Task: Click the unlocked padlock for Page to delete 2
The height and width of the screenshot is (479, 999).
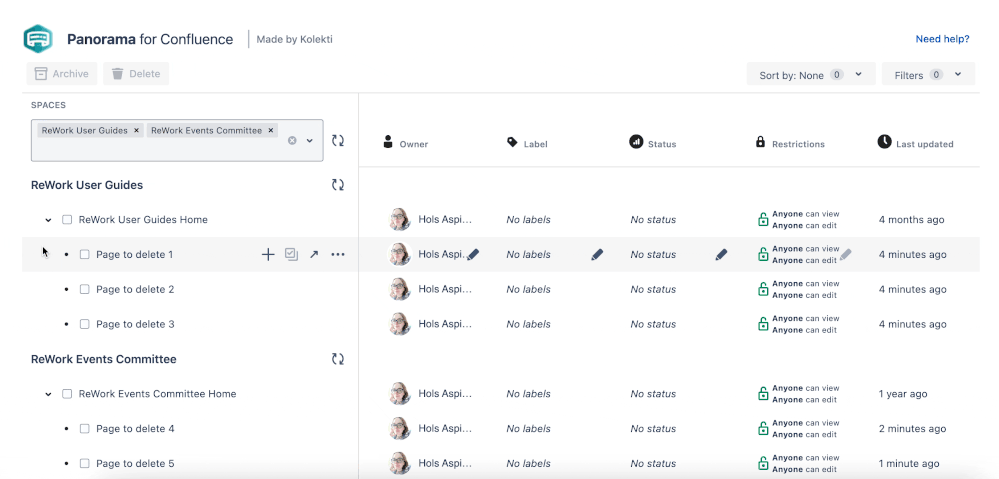Action: (763, 289)
